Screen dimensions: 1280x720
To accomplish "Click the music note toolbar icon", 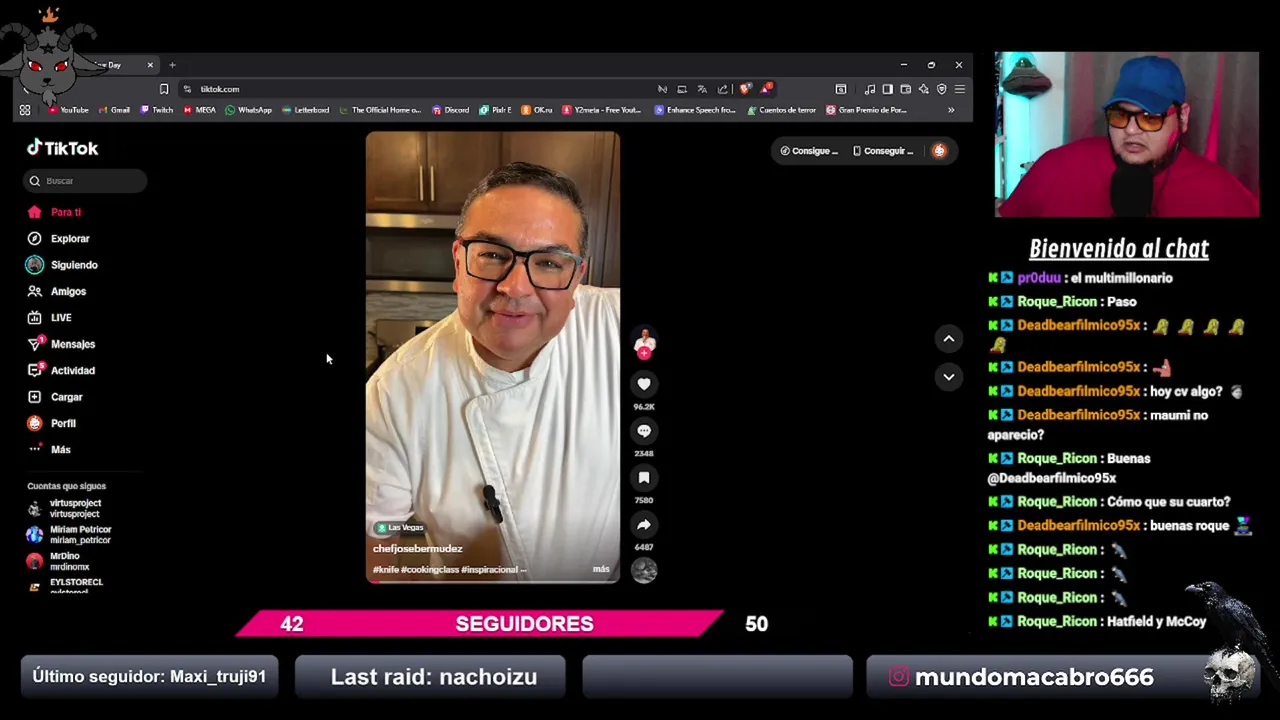I will tap(869, 89).
